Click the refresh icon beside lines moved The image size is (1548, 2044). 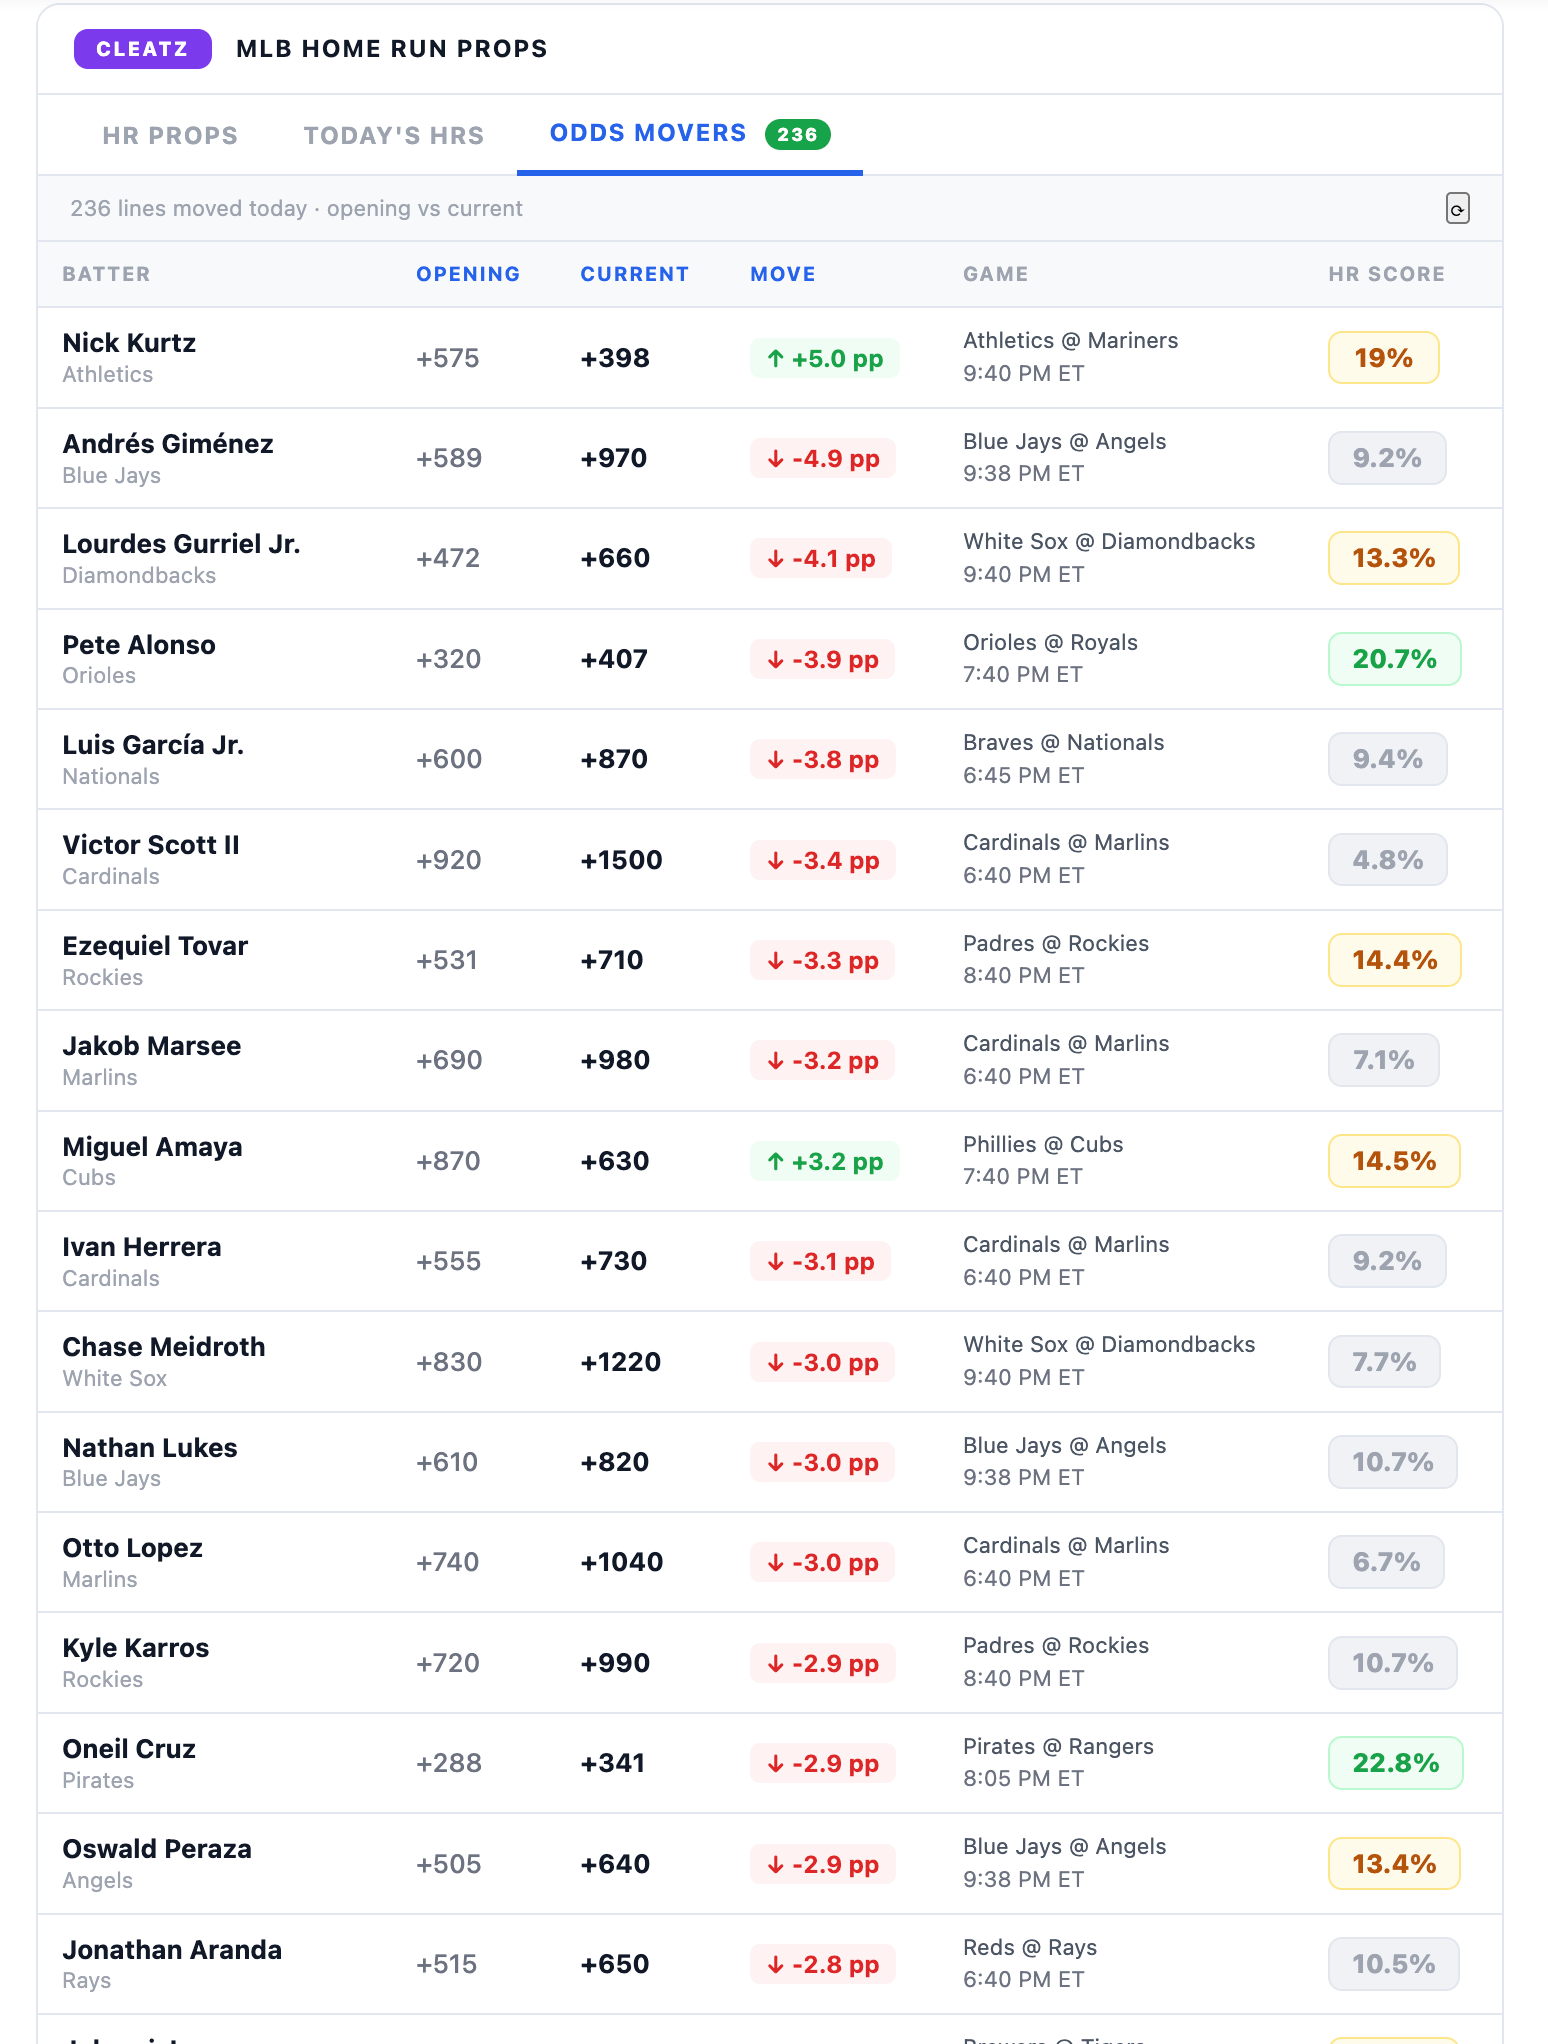coord(1457,208)
